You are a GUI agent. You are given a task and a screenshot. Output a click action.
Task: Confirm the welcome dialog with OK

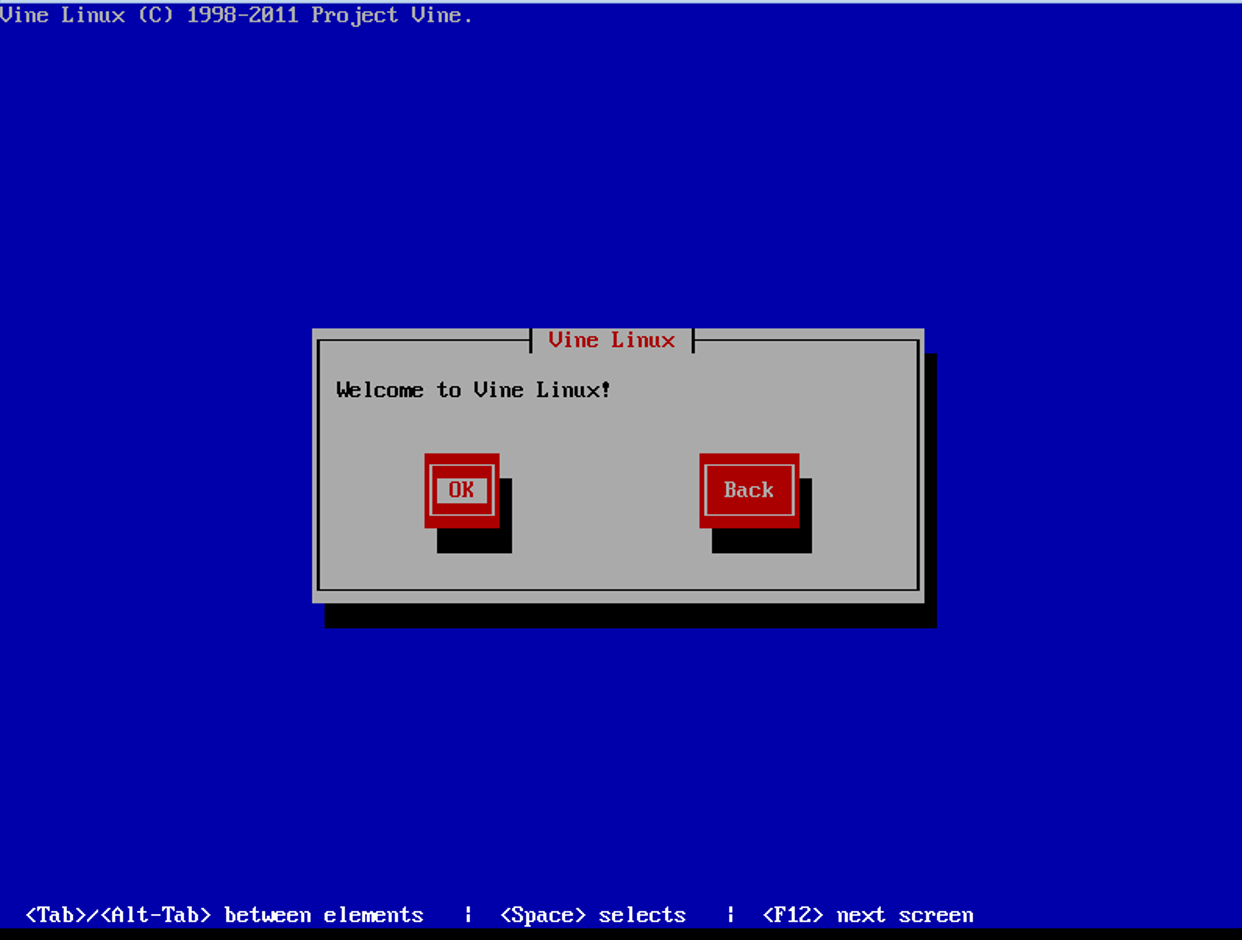[x=462, y=490]
